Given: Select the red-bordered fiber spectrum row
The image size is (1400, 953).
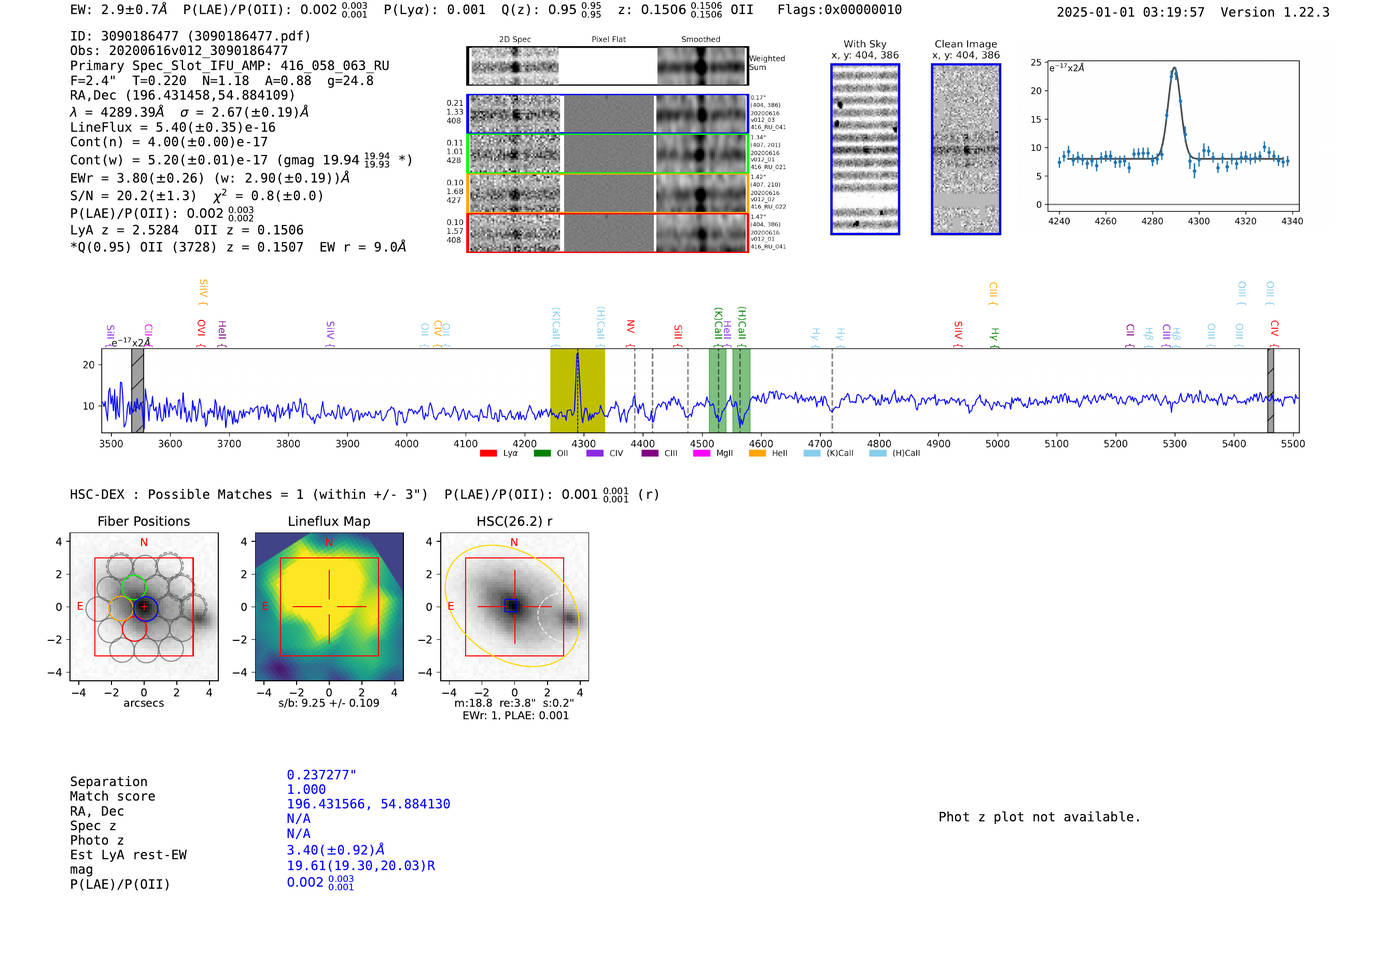Looking at the screenshot, I should click(x=608, y=232).
